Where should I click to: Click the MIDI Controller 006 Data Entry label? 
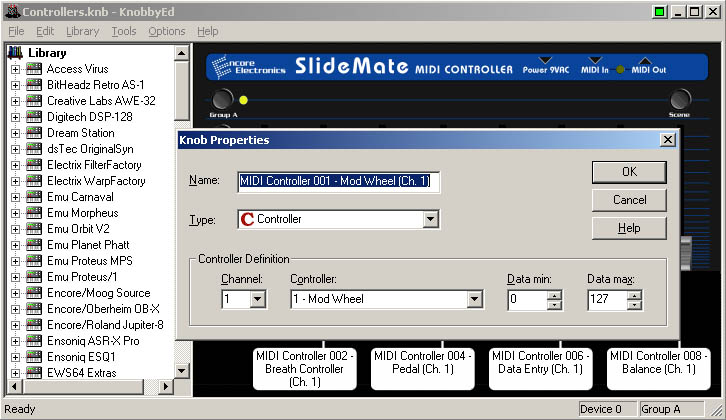[x=540, y=369]
